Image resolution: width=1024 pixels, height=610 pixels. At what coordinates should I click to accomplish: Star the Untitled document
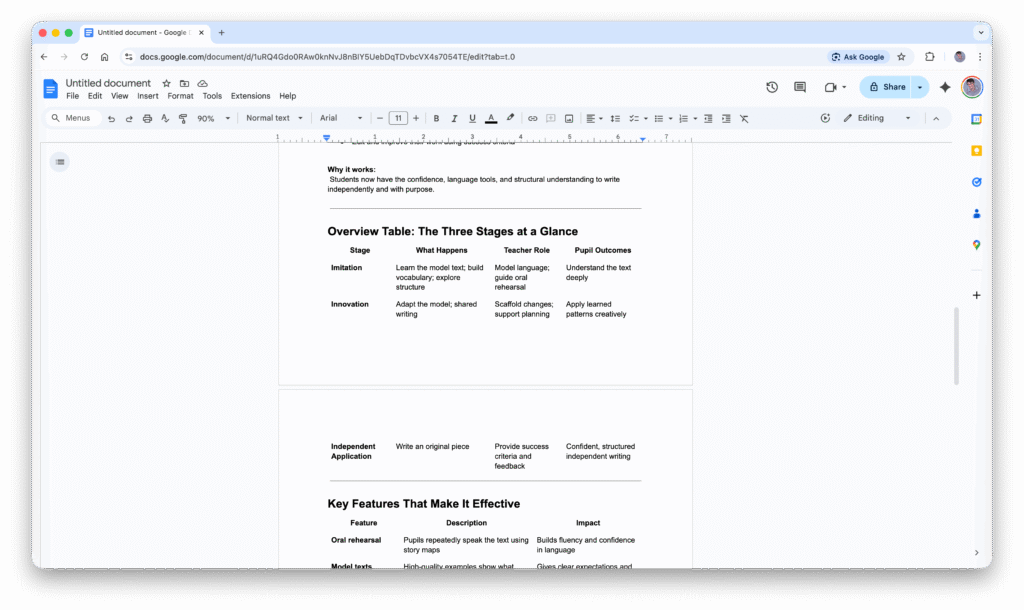tap(167, 83)
